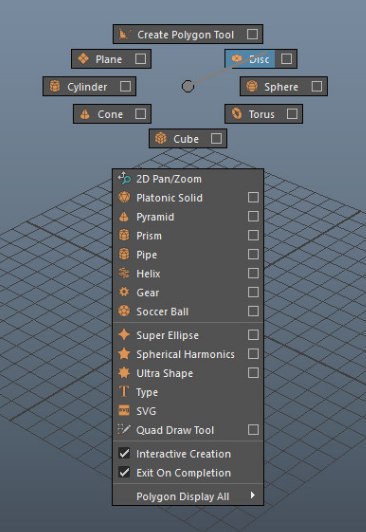Open the Quad Draw Tool option box
The width and height of the screenshot is (366, 532).
coord(253,430)
